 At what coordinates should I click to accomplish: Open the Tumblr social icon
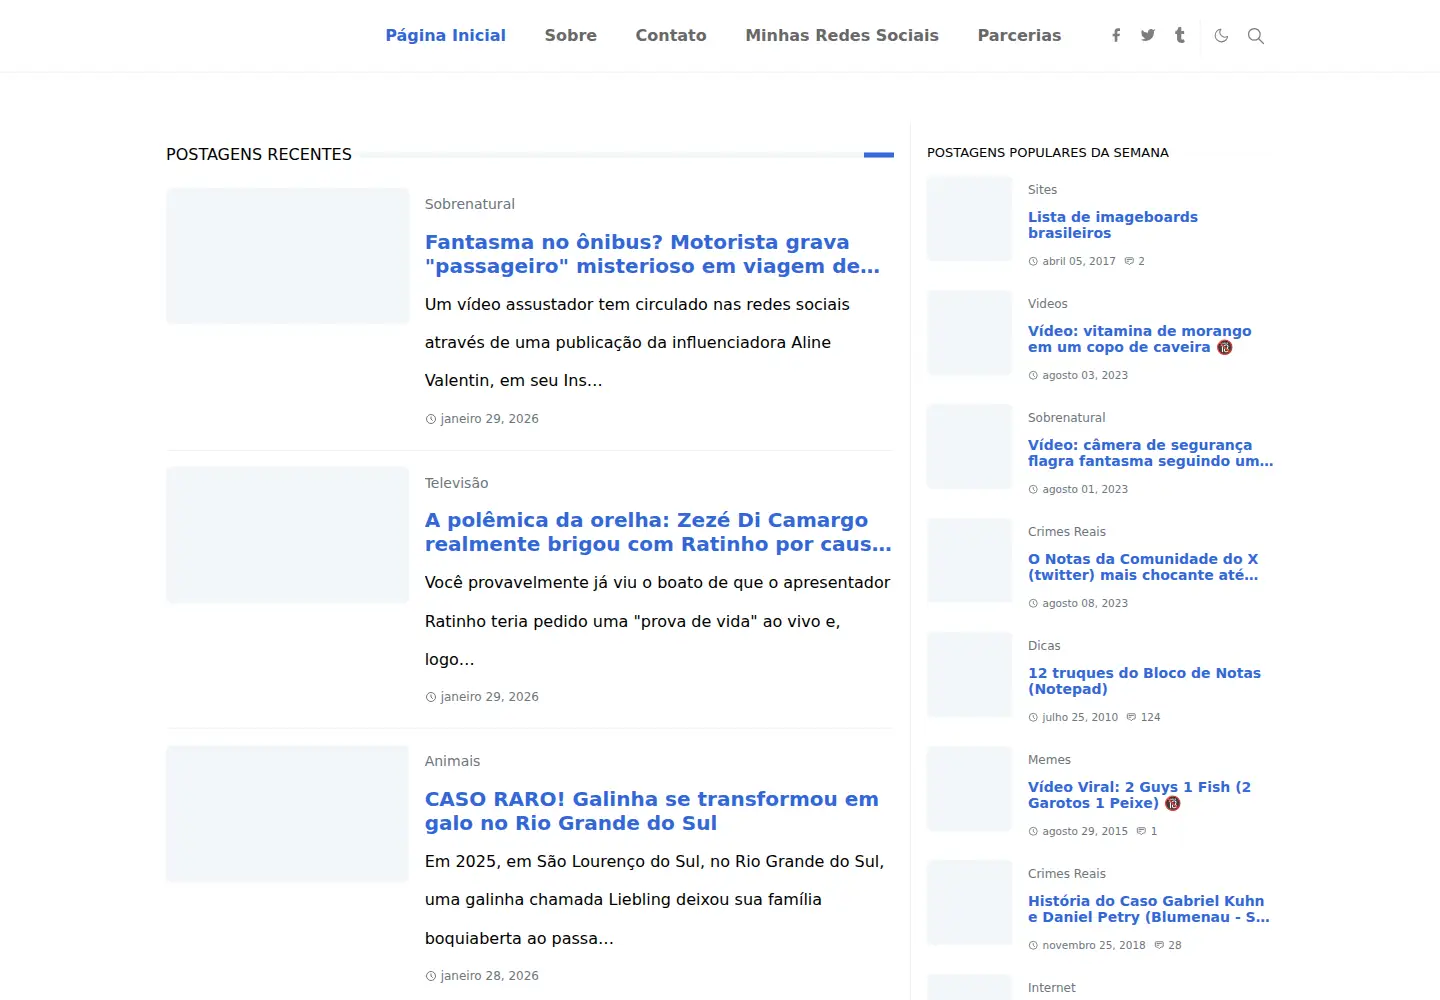pyautogui.click(x=1180, y=36)
